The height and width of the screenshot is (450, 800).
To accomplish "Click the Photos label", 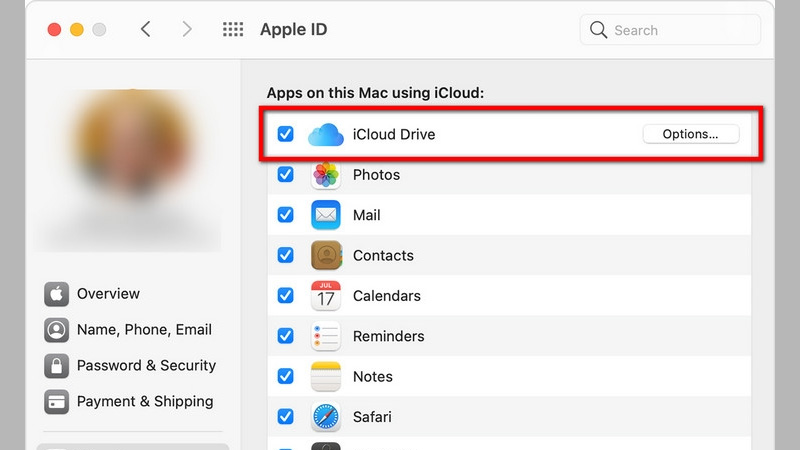I will click(x=377, y=175).
